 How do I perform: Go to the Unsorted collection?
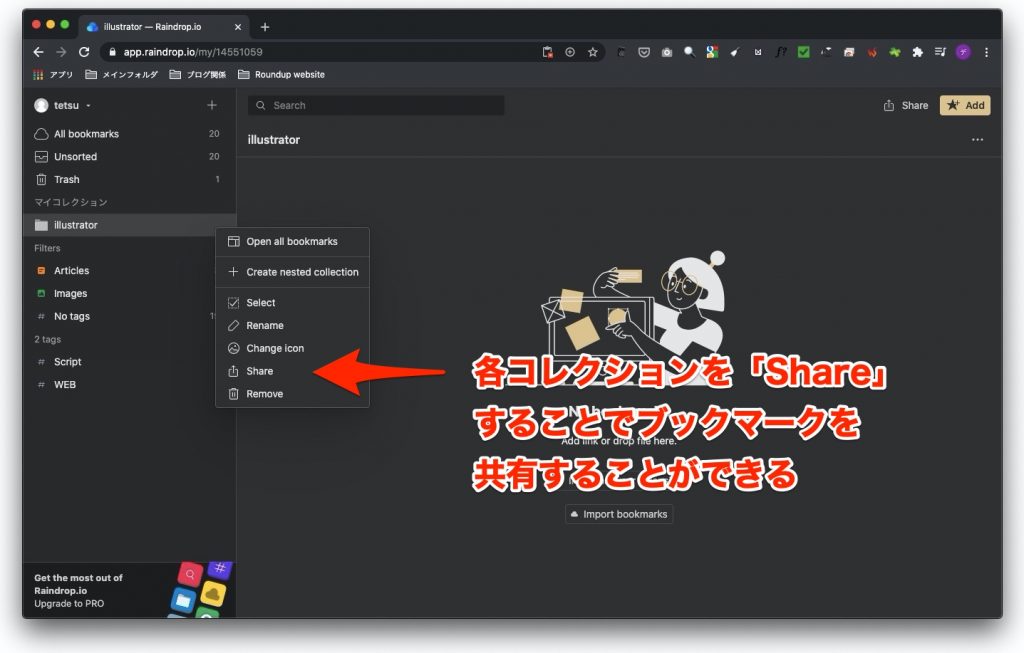[129, 157]
